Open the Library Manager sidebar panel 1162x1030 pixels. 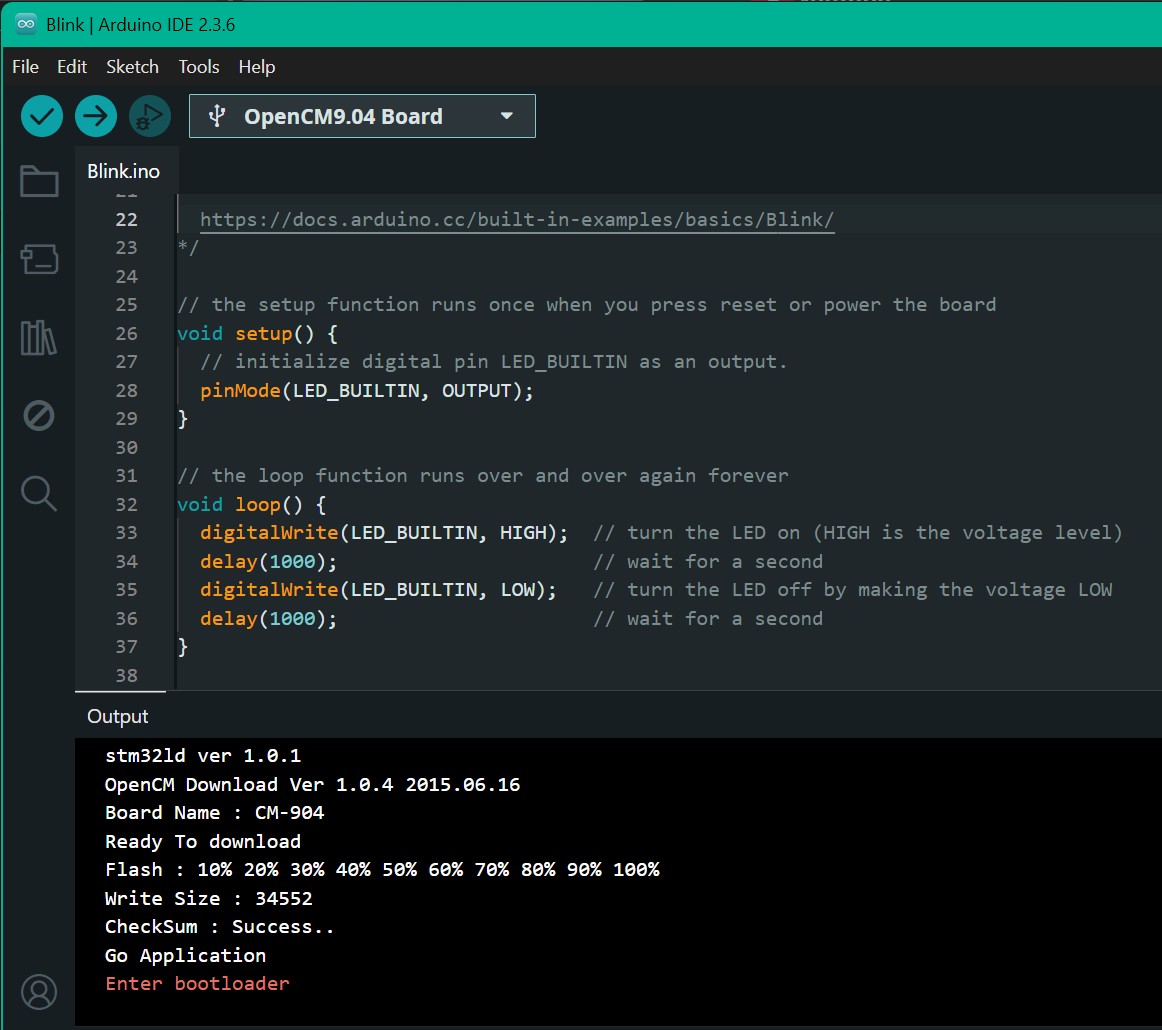(x=39, y=338)
